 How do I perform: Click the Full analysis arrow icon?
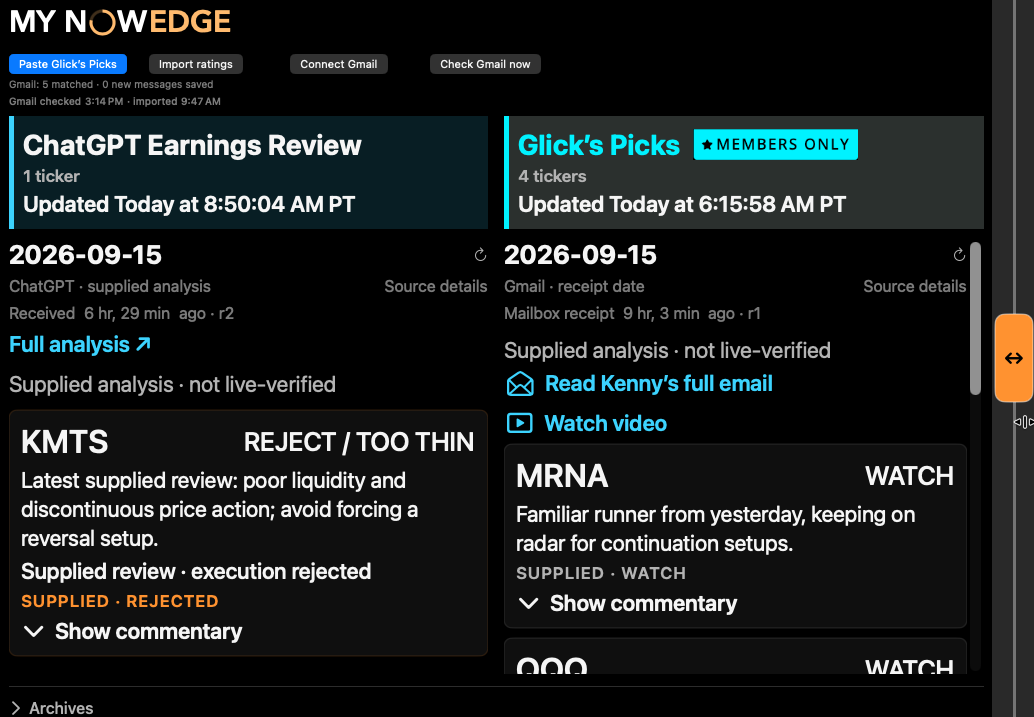point(143,344)
